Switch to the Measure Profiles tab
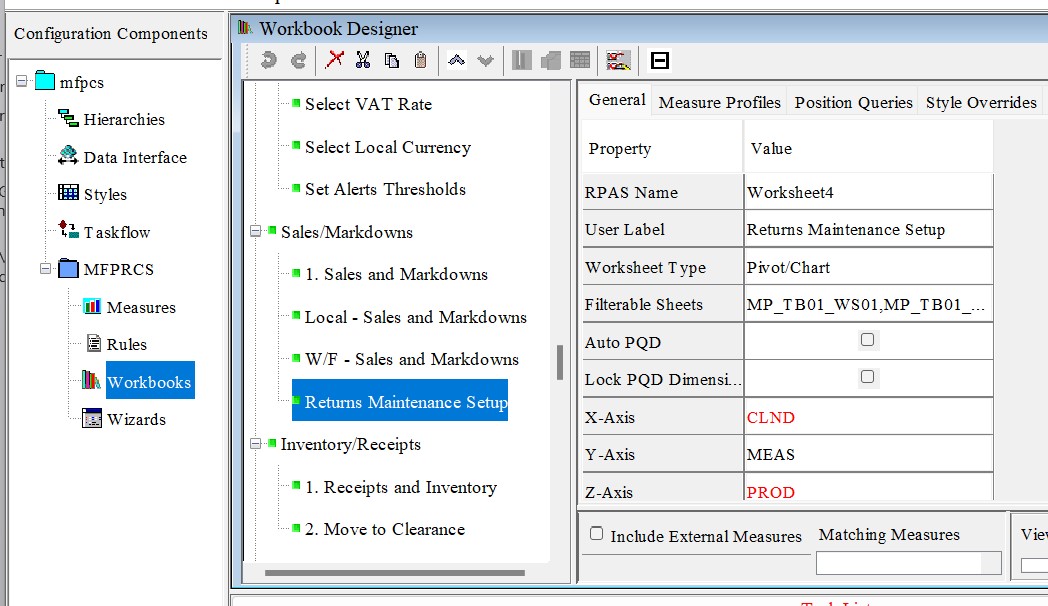Image resolution: width=1048 pixels, height=606 pixels. click(719, 101)
